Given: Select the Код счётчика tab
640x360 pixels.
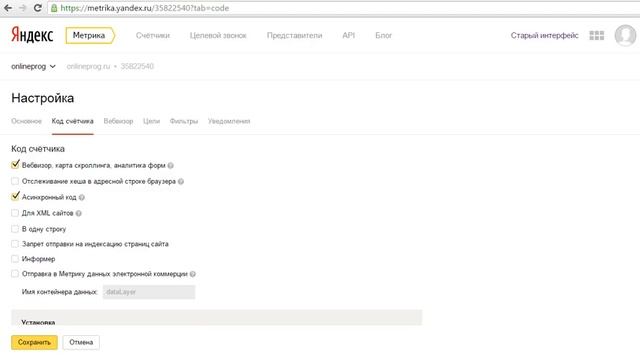Looking at the screenshot, I should [73, 121].
